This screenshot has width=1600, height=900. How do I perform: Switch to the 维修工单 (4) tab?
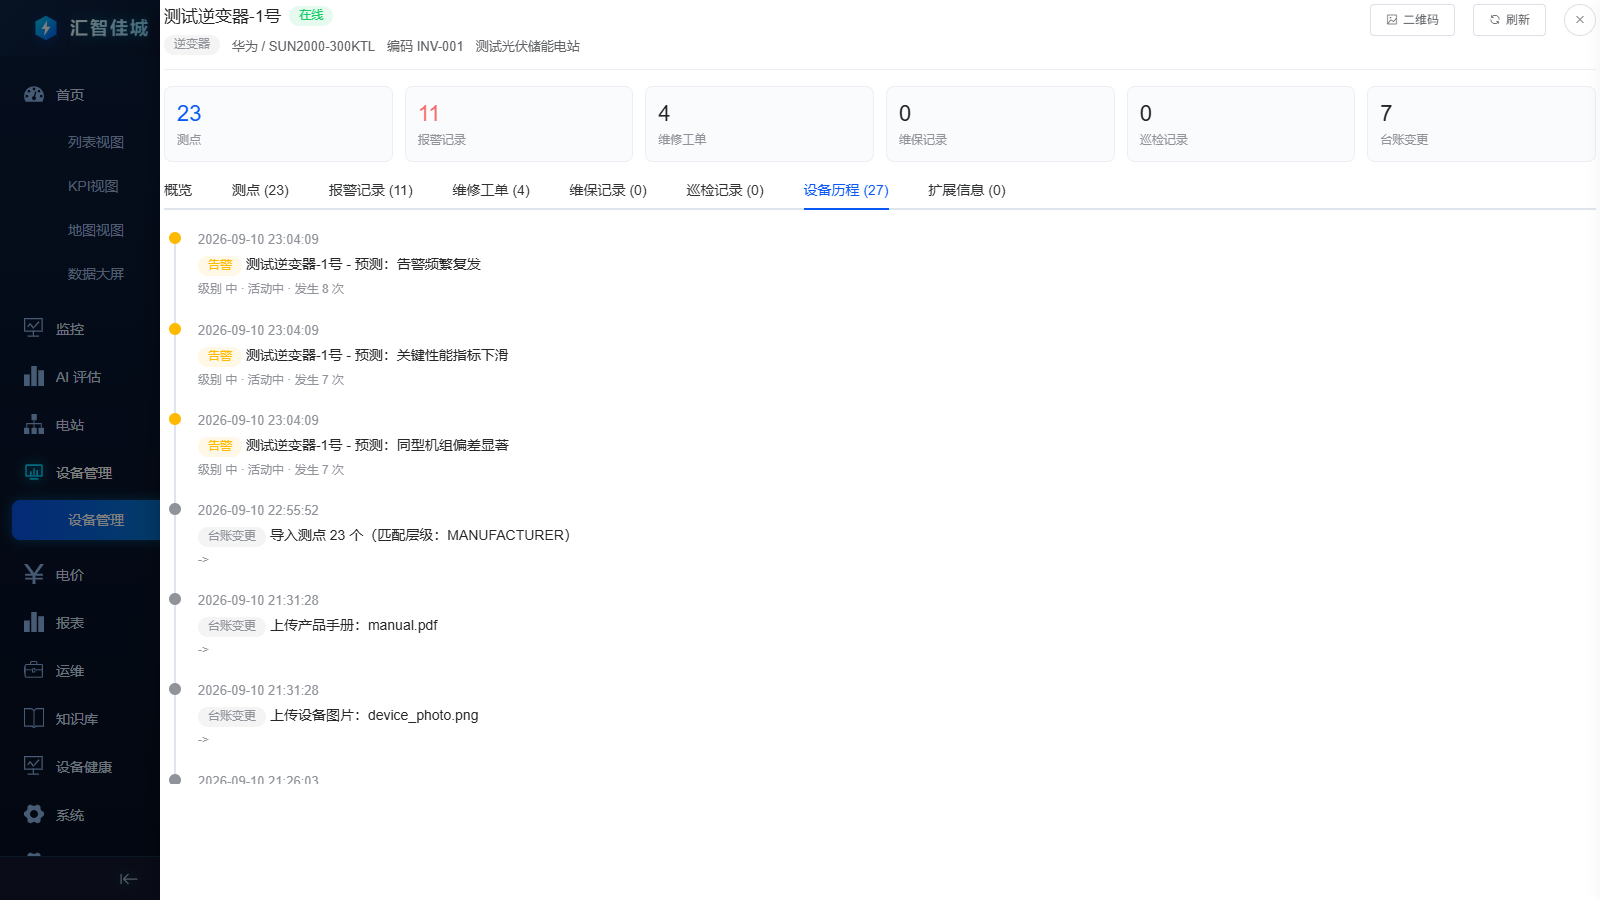tap(491, 190)
